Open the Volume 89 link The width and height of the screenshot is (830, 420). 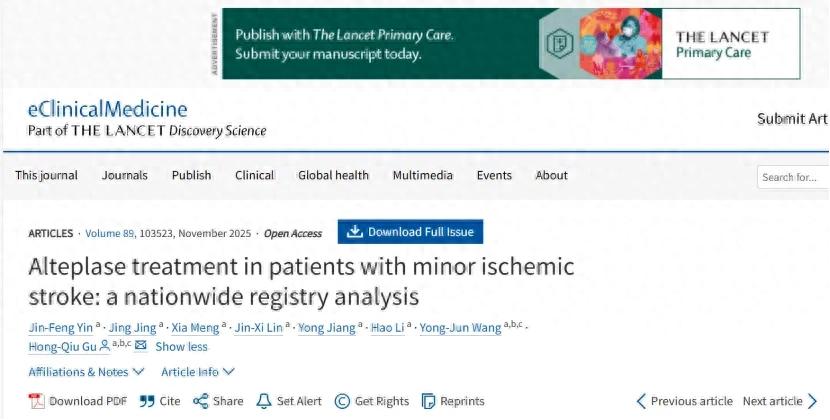click(109, 233)
